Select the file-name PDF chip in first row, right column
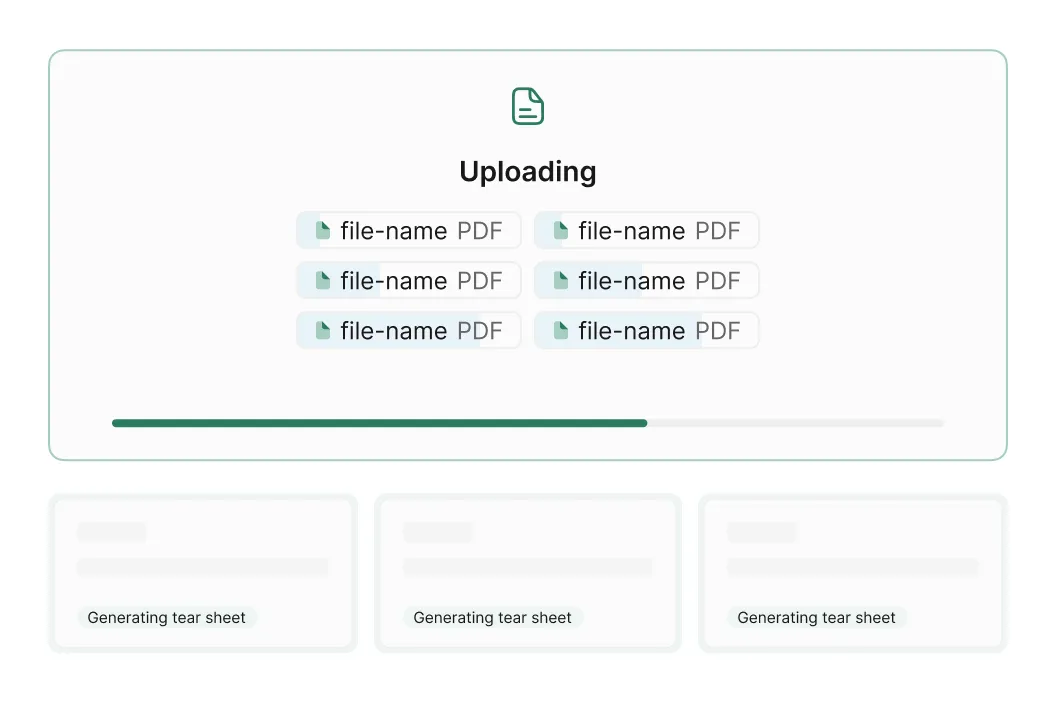This screenshot has height=701, width=1056. pyautogui.click(x=647, y=230)
